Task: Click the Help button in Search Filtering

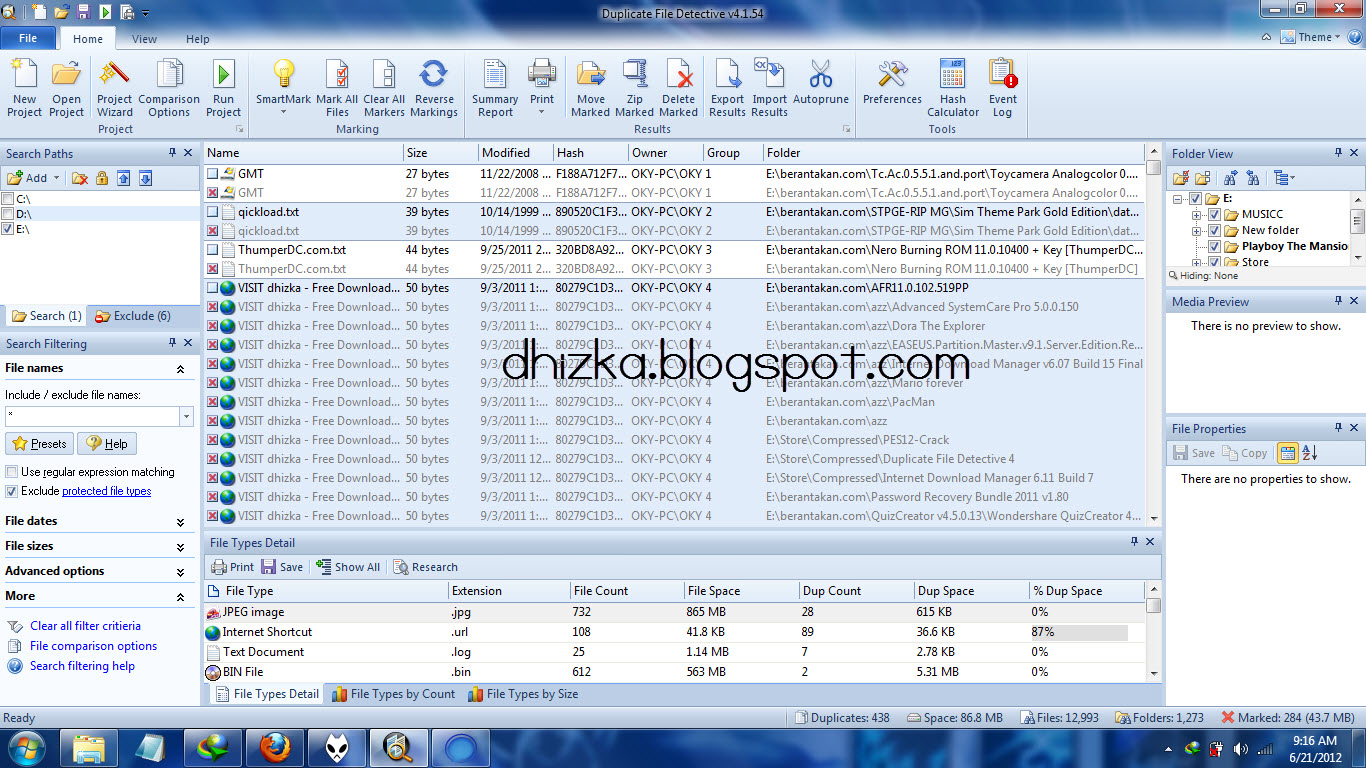Action: (x=107, y=444)
